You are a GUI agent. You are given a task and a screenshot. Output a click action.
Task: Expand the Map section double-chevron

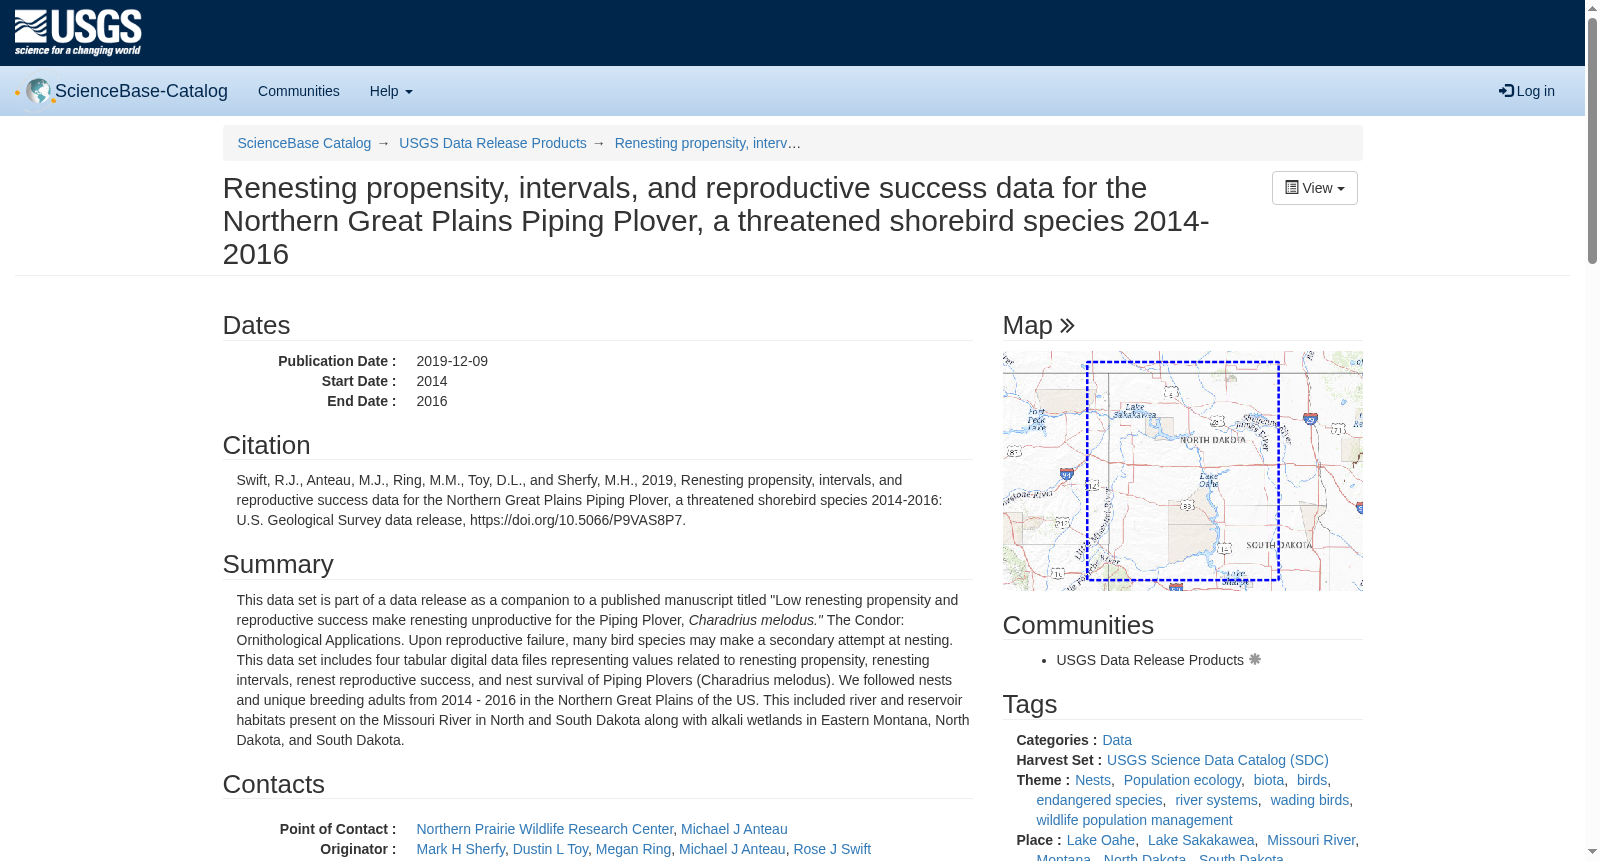(x=1067, y=325)
